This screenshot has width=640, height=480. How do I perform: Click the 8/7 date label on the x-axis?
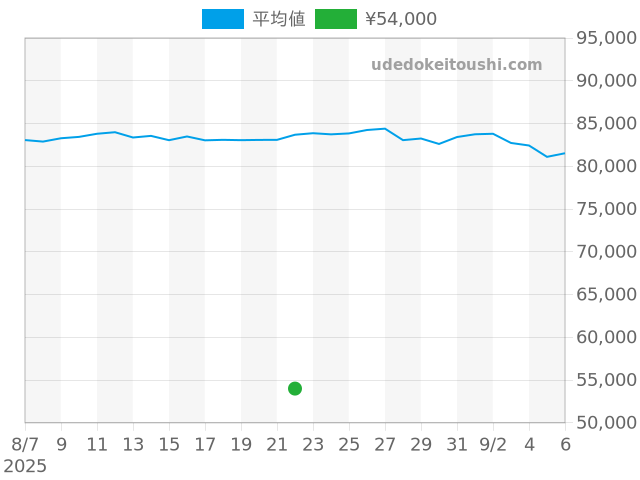tap(25, 444)
